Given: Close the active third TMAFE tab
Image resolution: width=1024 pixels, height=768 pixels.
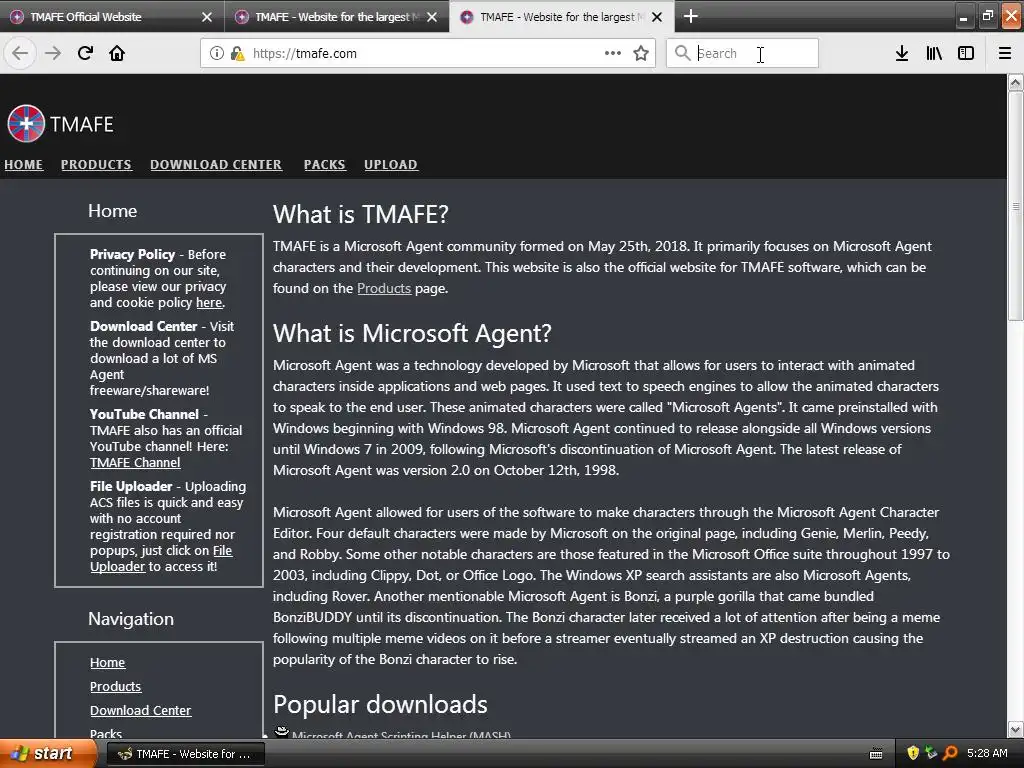Looking at the screenshot, I should click(658, 17).
